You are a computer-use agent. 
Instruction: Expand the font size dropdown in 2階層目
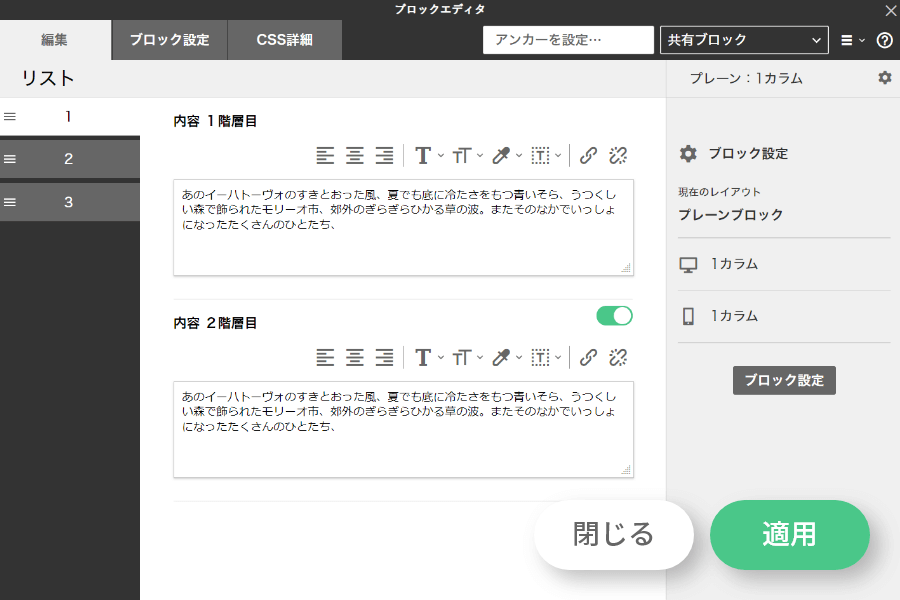click(x=467, y=357)
